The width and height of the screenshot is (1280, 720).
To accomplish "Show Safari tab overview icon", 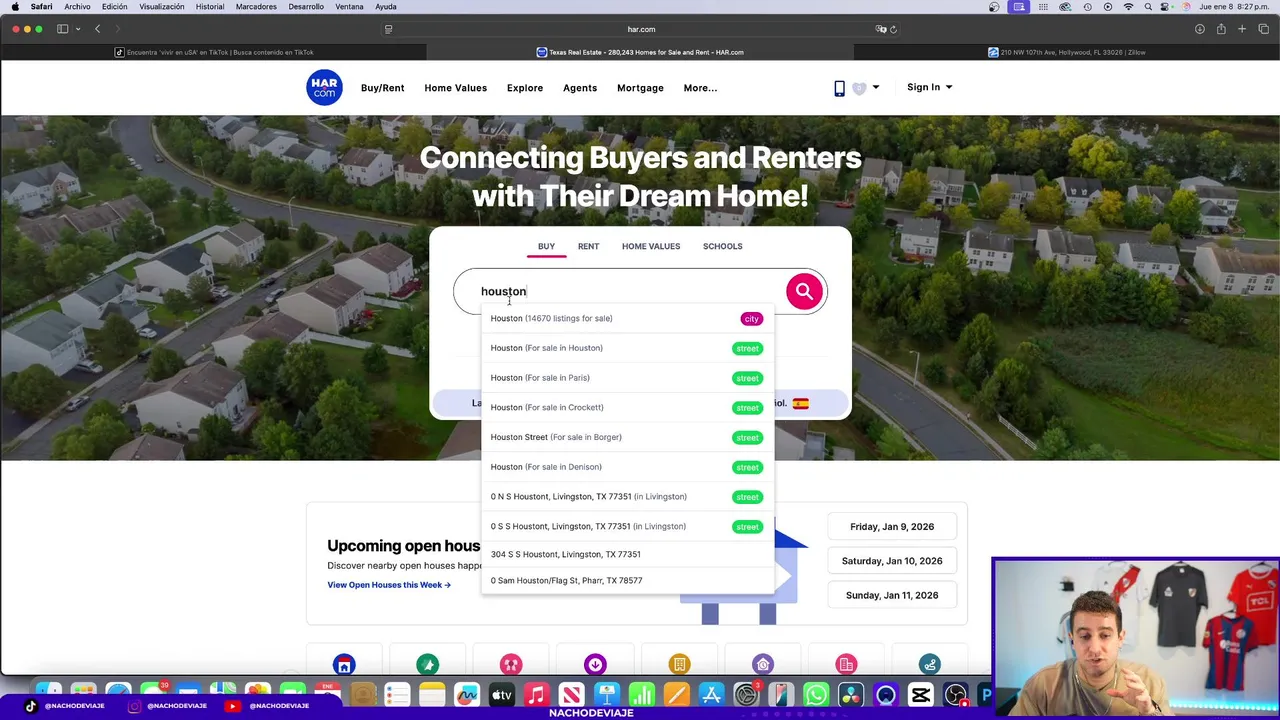I will click(1263, 29).
